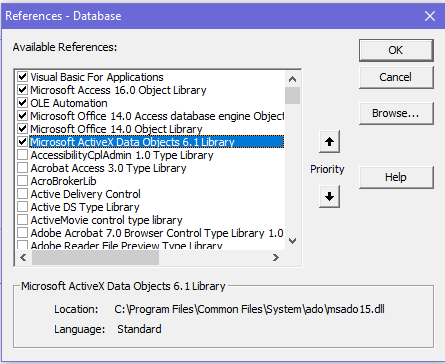
Task: Click the list's scroll up arrow
Action: [292, 79]
